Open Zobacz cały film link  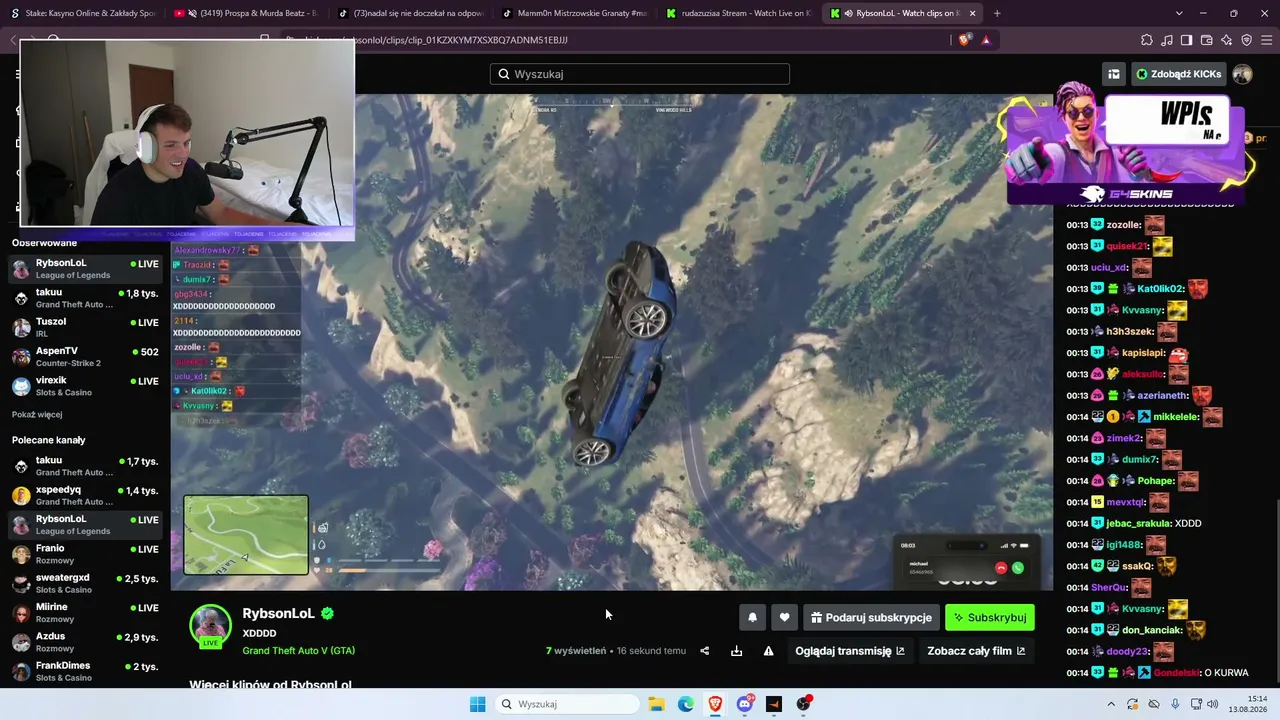[976, 651]
